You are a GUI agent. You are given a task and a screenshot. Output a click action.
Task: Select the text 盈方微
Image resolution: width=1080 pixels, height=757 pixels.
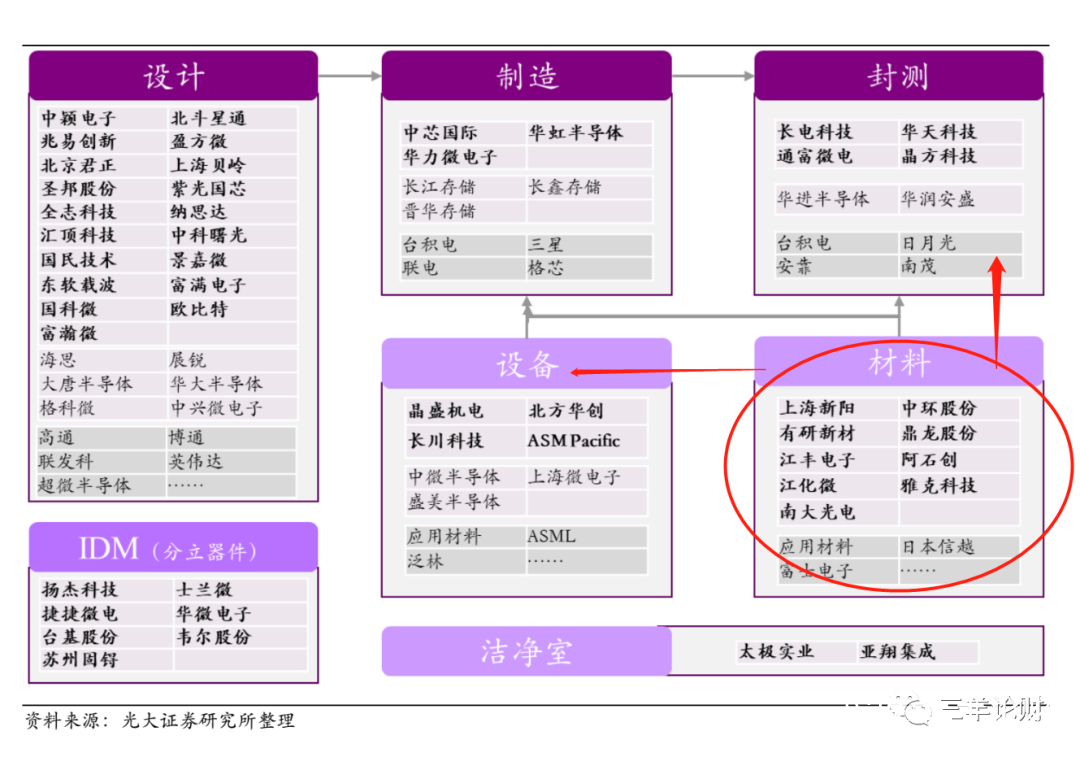(x=198, y=141)
